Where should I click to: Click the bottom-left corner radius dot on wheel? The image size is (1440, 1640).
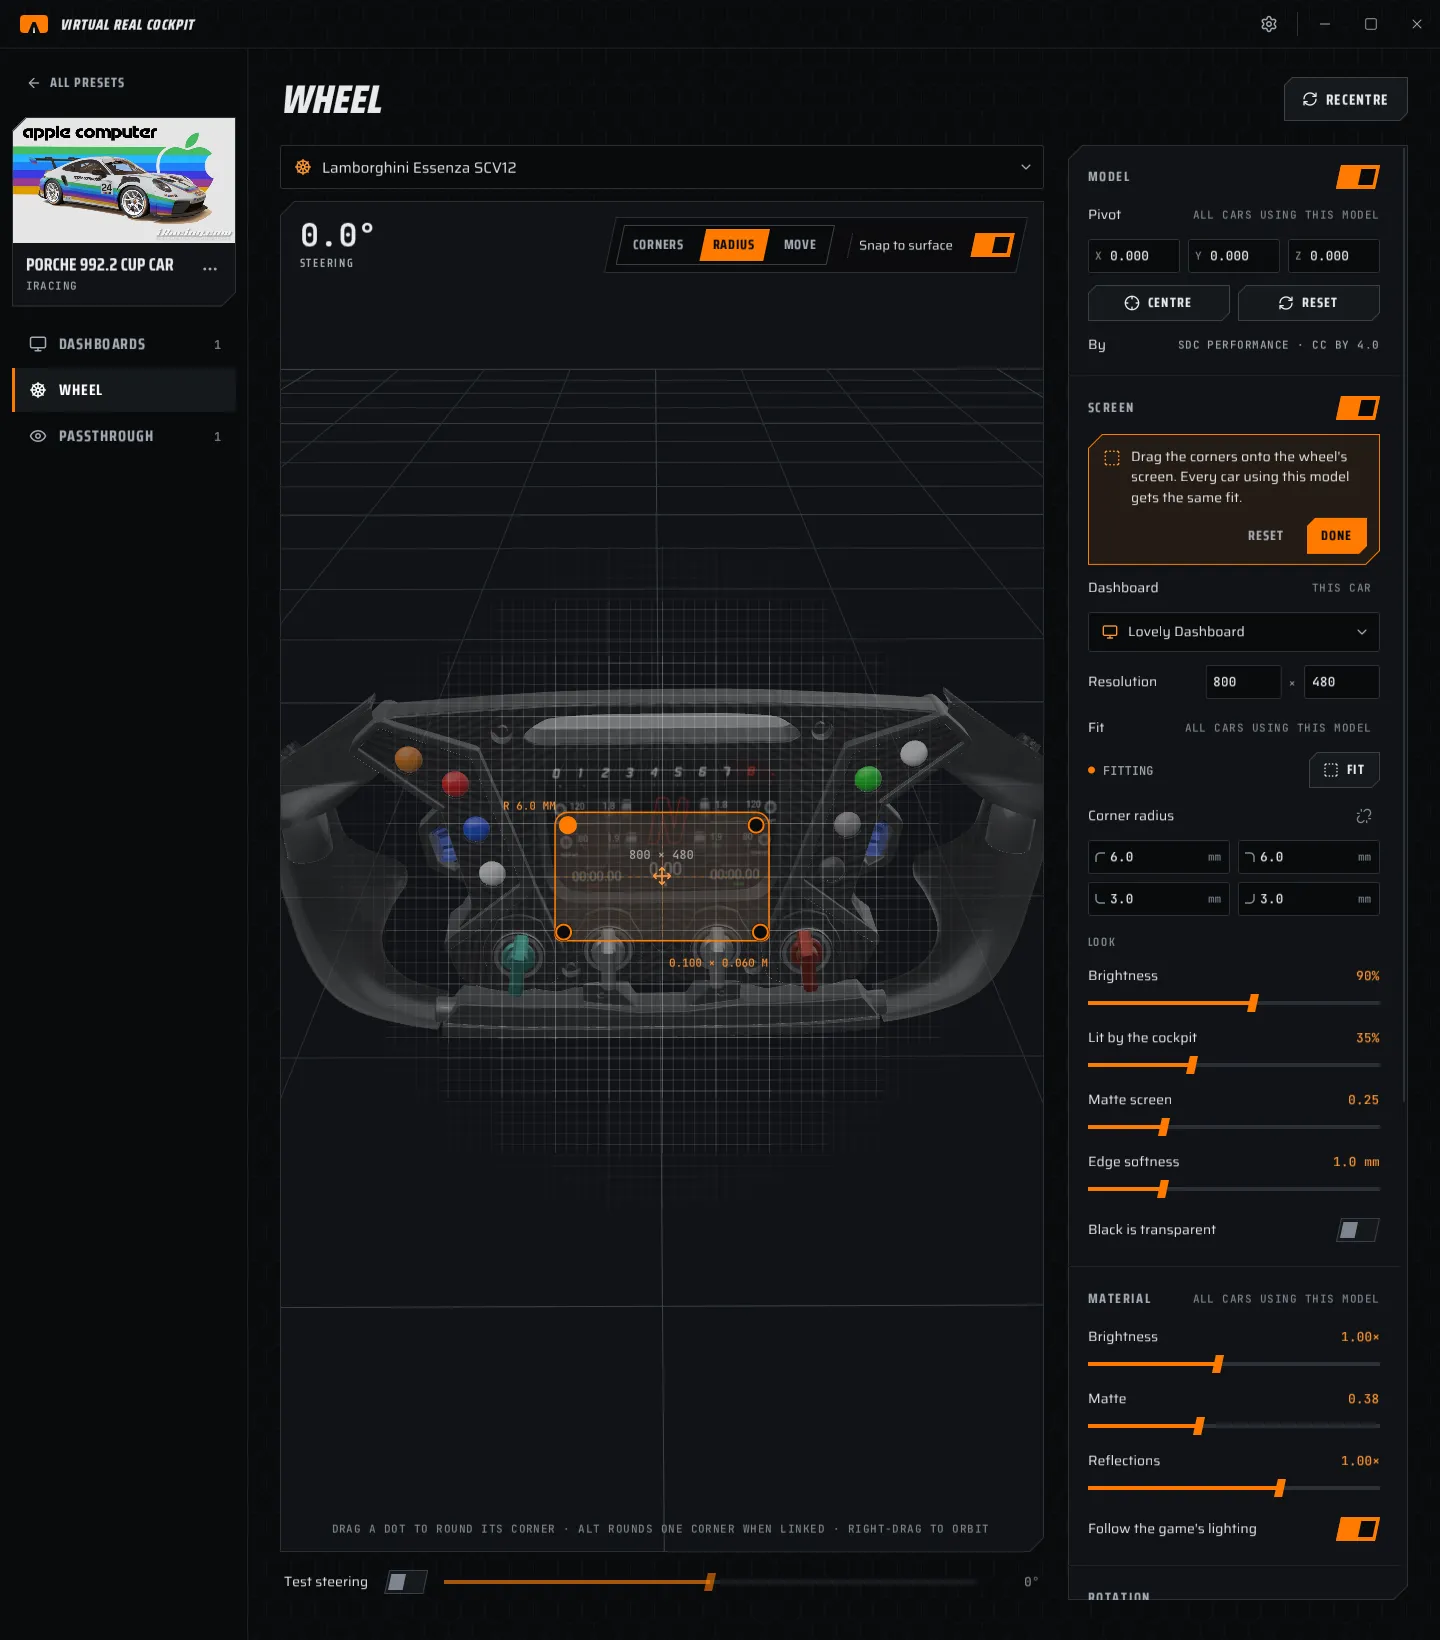click(564, 932)
